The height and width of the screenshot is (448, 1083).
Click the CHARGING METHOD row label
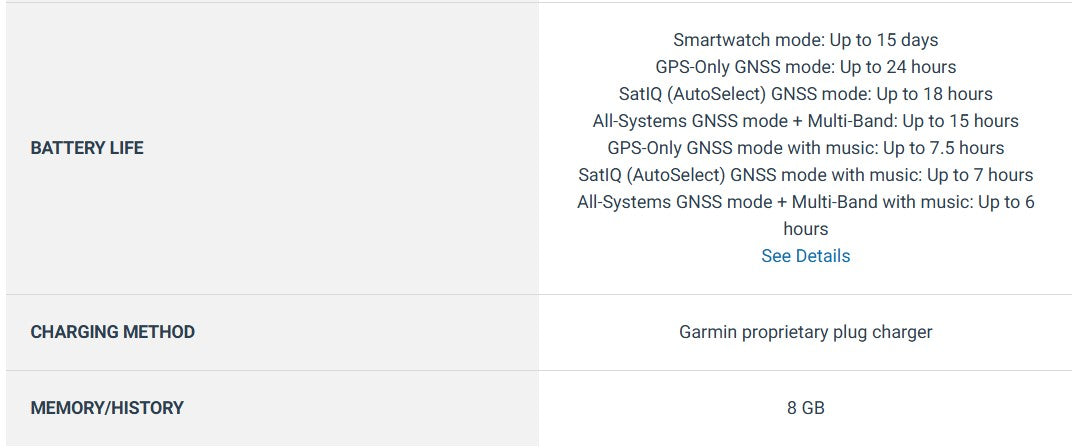[113, 332]
